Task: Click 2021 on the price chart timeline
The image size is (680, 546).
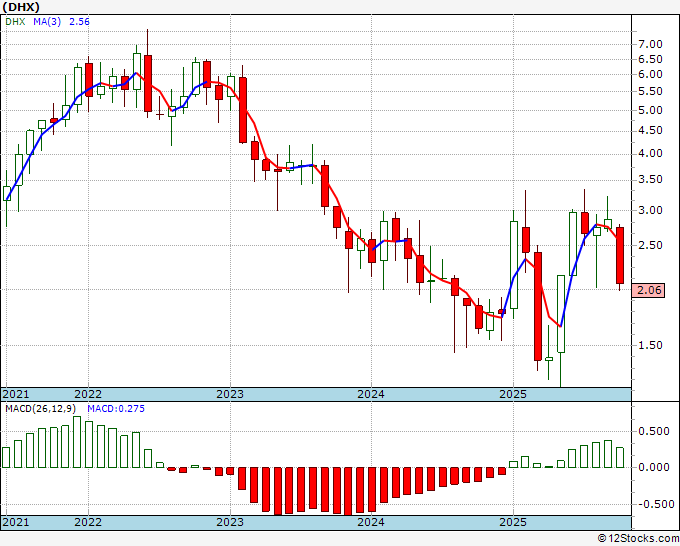Action: [x=16, y=394]
